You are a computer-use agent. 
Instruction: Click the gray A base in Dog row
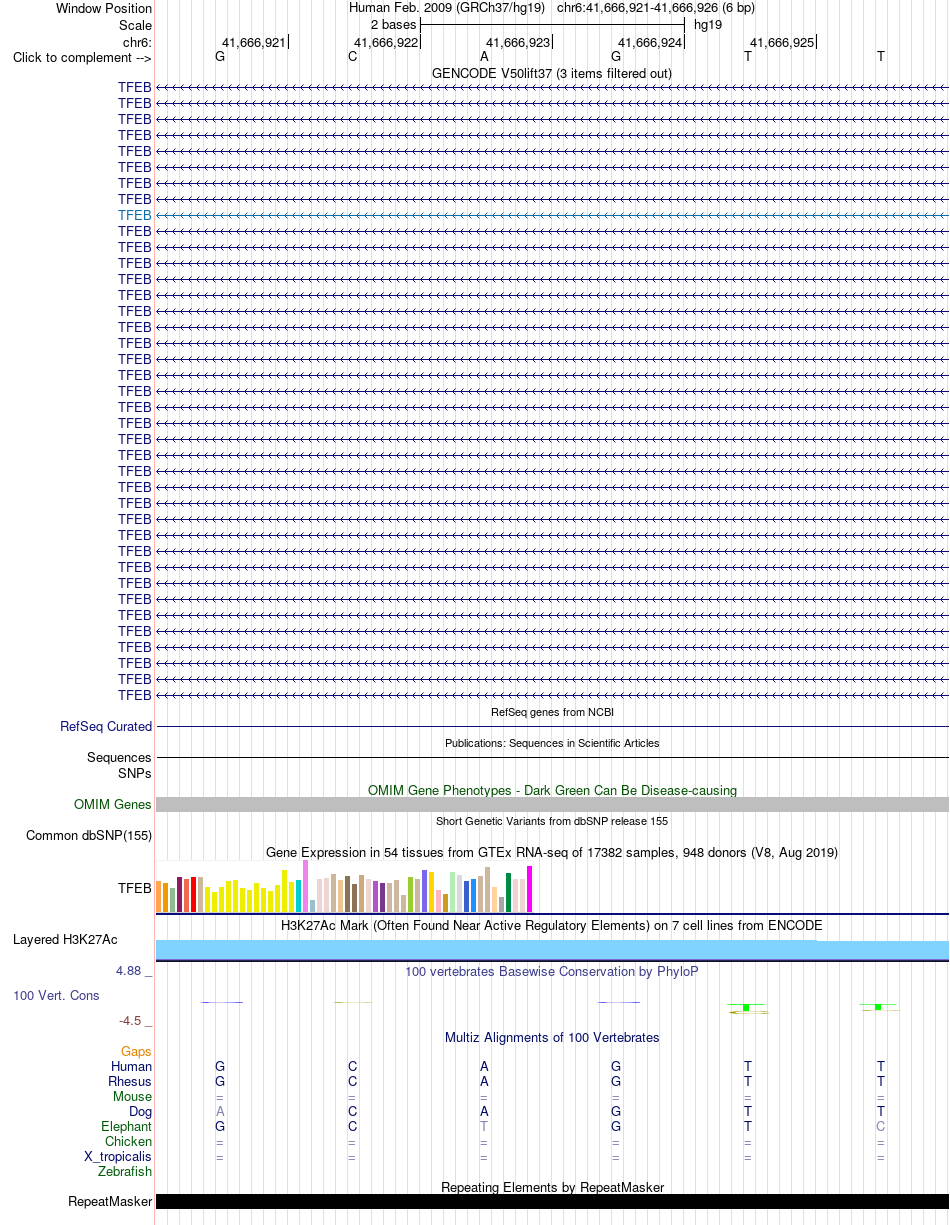[x=220, y=1111]
